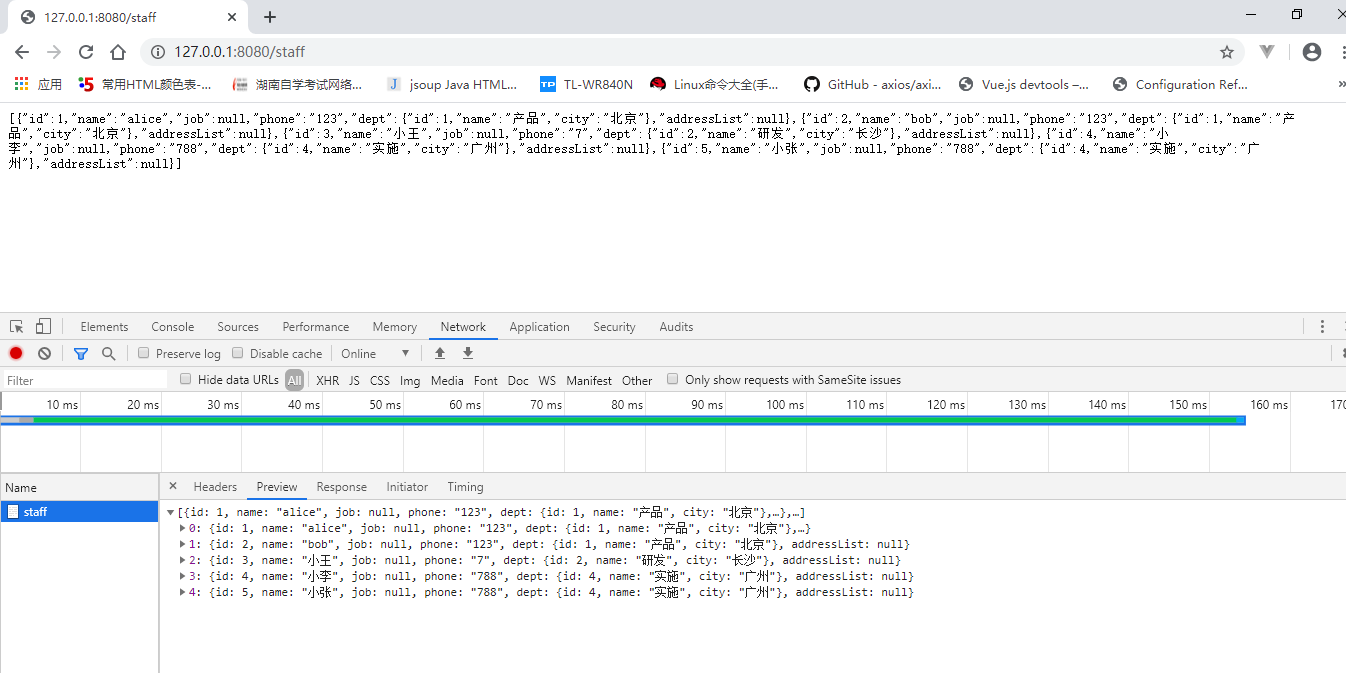Show the request Headers tab
This screenshot has height=673, width=1346.
point(215,487)
